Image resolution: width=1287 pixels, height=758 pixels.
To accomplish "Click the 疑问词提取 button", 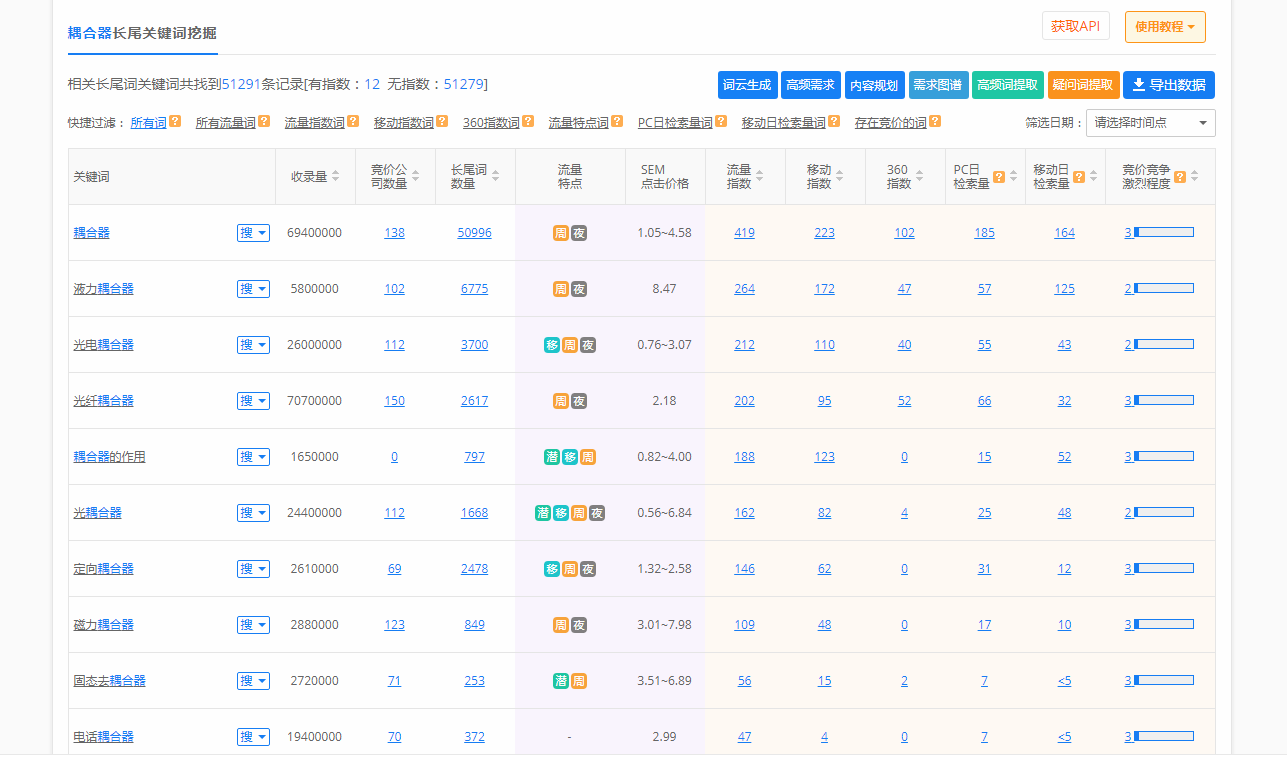I will pyautogui.click(x=1084, y=85).
